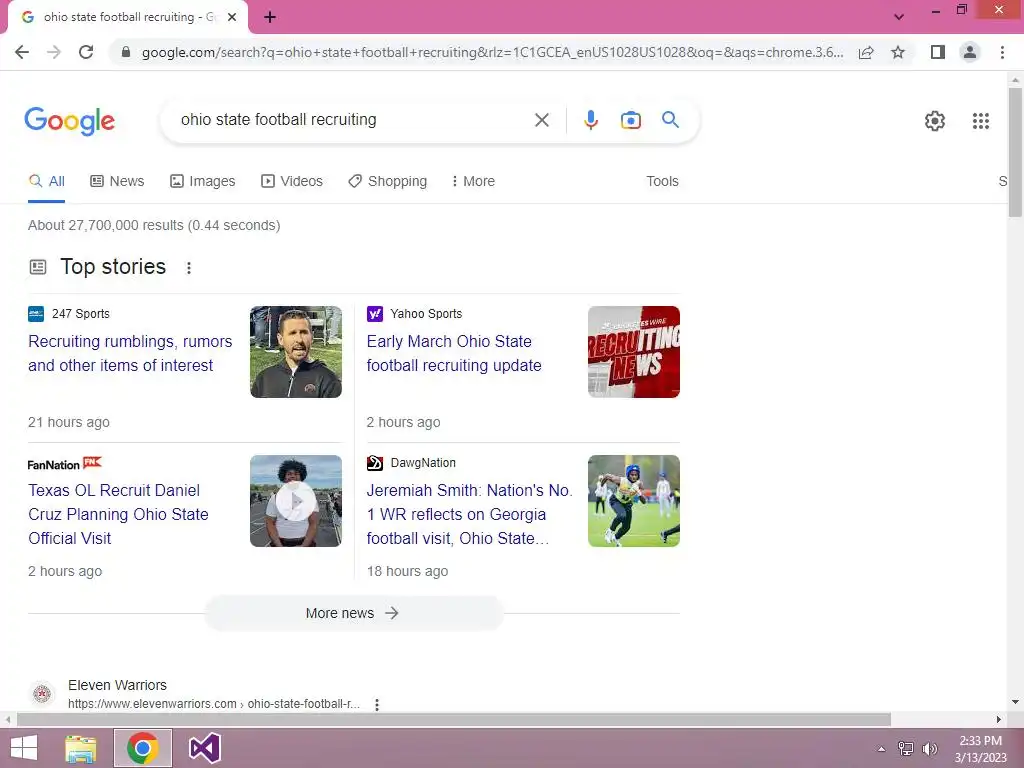Start search by voice microphone
The width and height of the screenshot is (1024, 768).
coord(590,120)
